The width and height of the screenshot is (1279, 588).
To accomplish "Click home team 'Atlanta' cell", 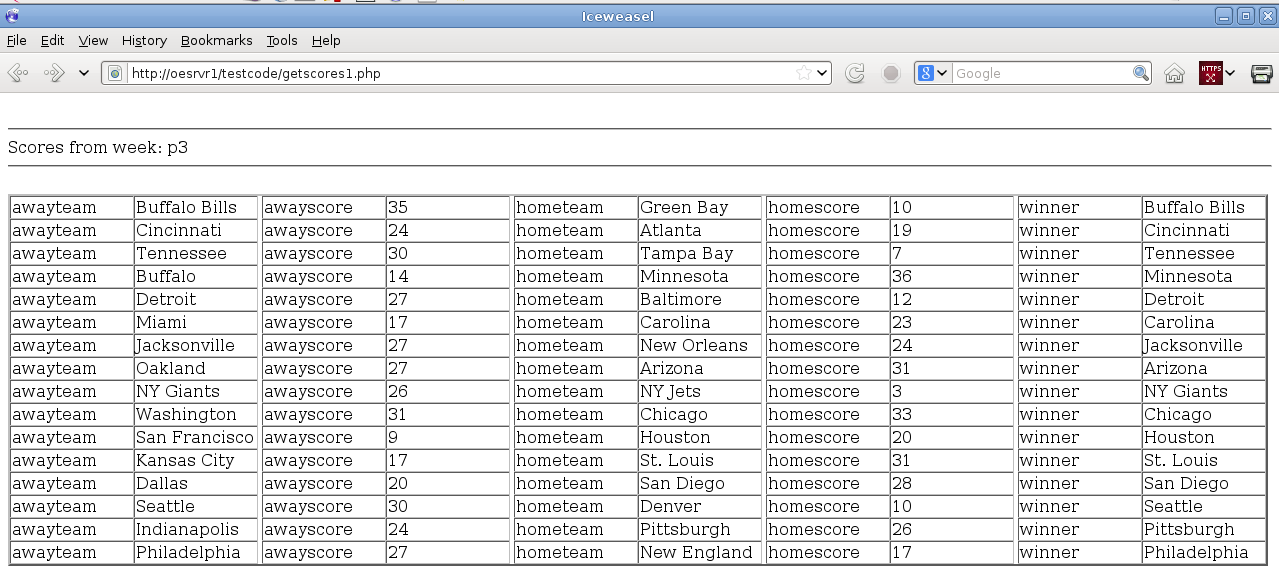I will [700, 230].
